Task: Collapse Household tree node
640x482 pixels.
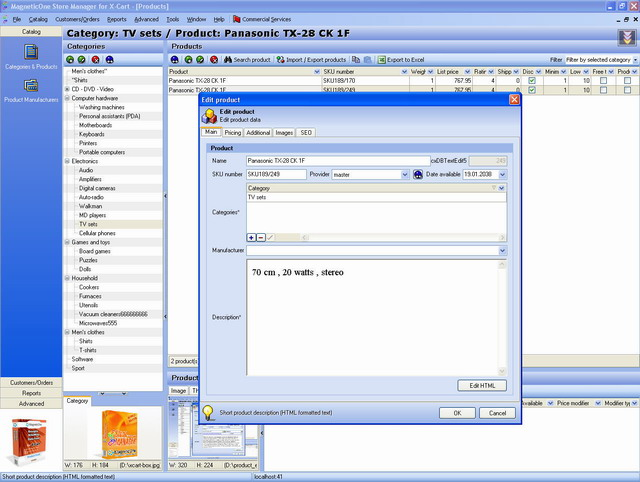Action: click(67, 278)
